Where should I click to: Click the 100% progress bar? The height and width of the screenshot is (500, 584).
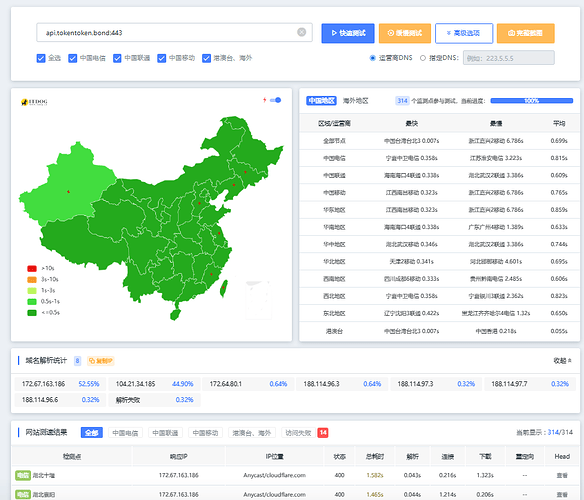[x=531, y=101]
